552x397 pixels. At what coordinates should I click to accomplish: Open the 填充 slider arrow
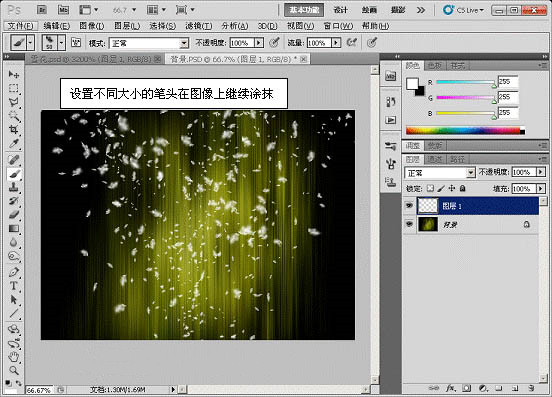tap(541, 189)
